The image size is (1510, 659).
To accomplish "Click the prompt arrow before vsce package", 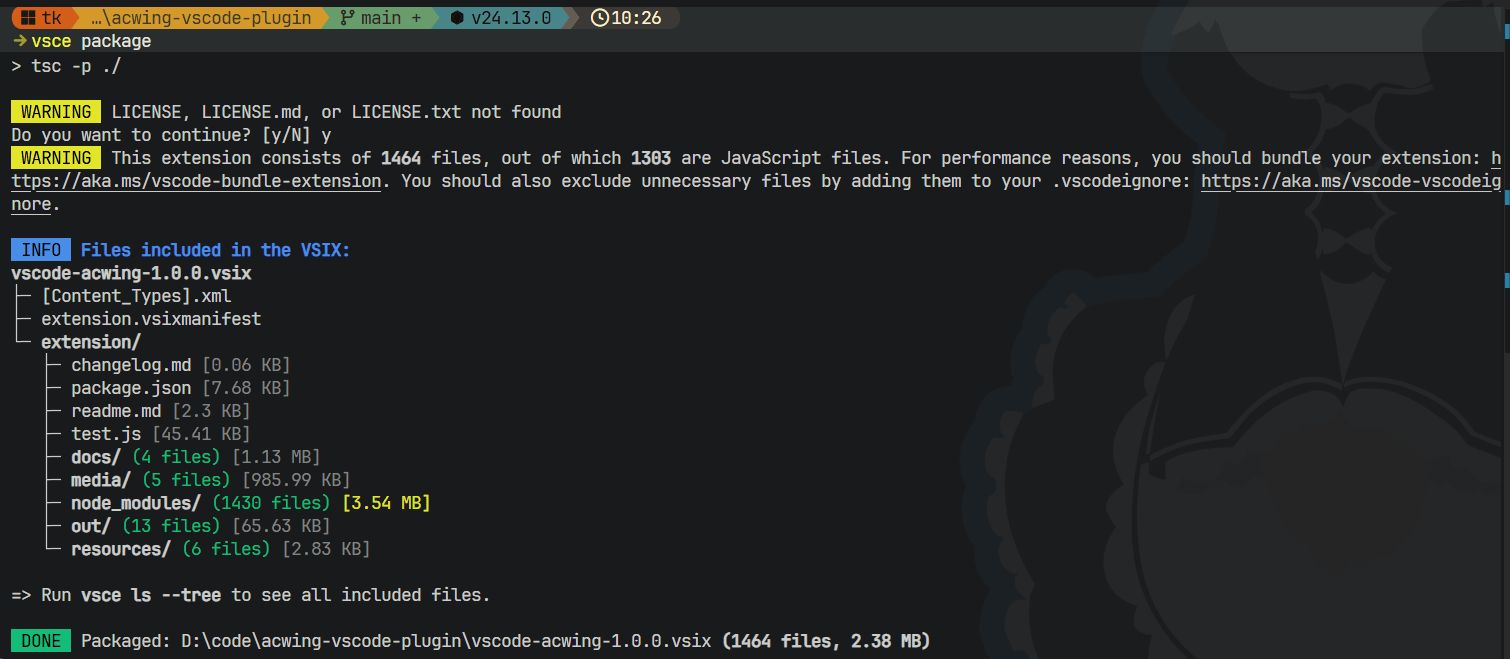I will 19,41.
